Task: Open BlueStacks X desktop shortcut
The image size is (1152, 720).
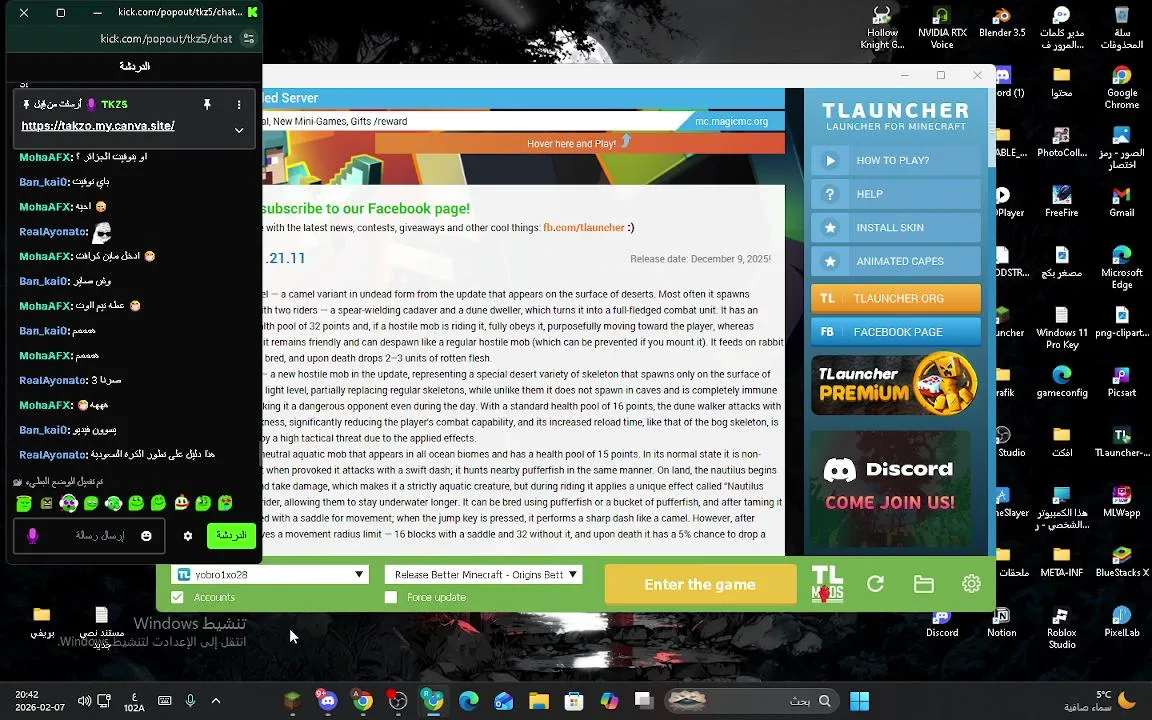Action: [1122, 562]
